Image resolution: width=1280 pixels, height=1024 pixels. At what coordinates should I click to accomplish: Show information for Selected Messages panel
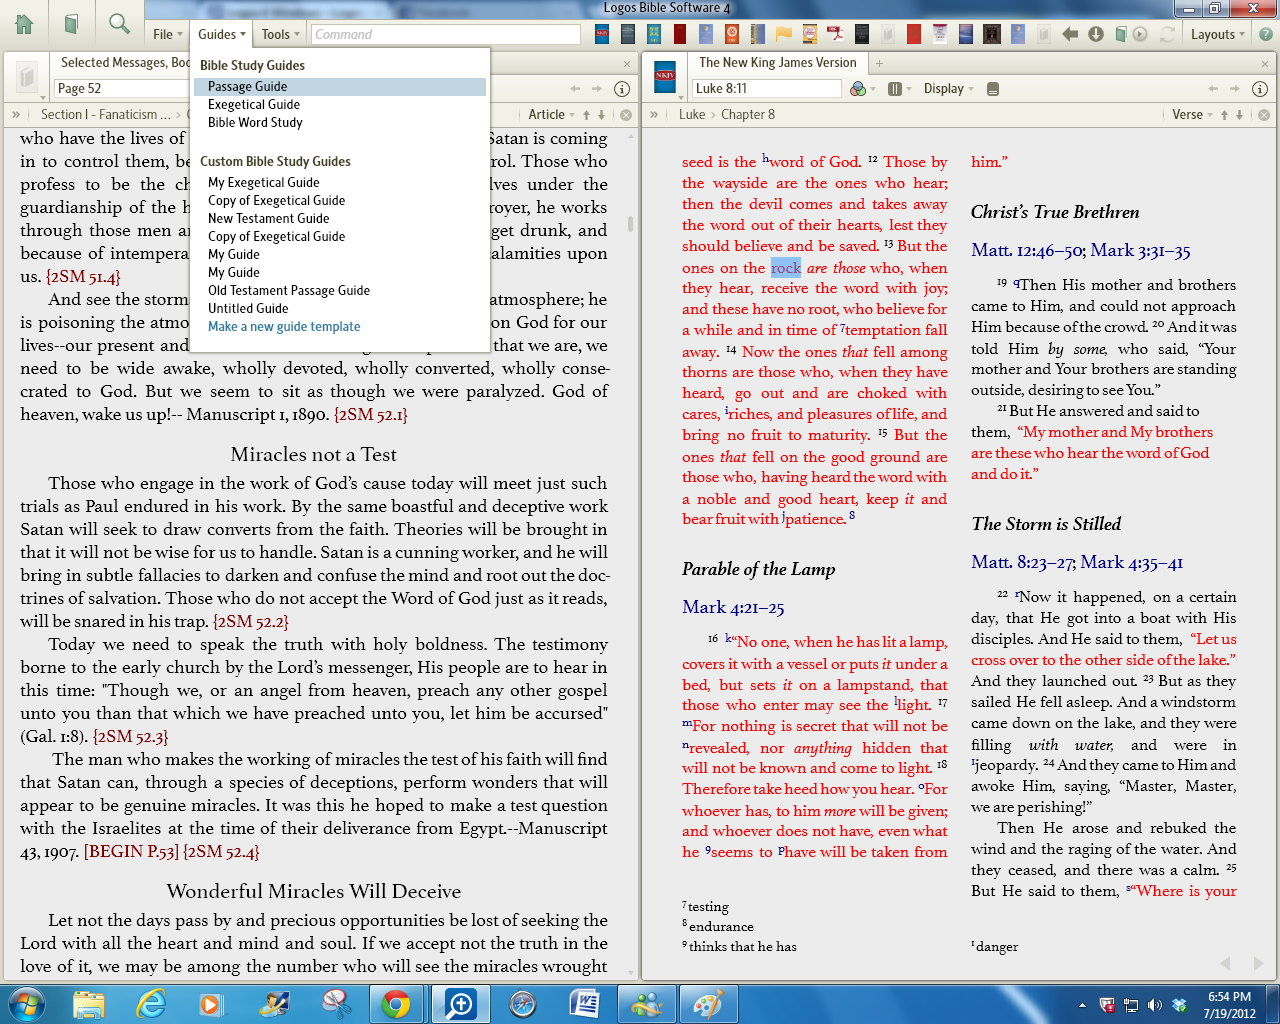point(621,88)
